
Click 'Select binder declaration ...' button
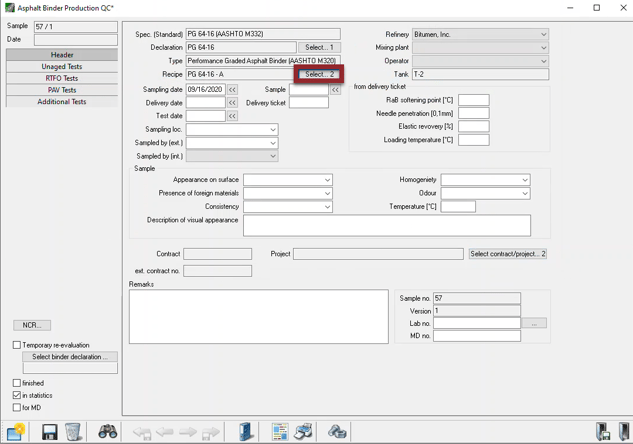70,357
